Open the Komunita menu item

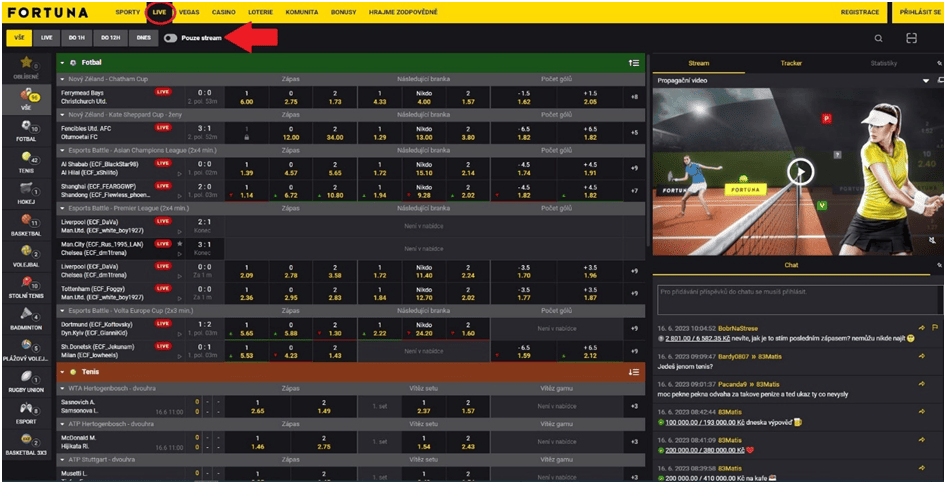coord(302,12)
